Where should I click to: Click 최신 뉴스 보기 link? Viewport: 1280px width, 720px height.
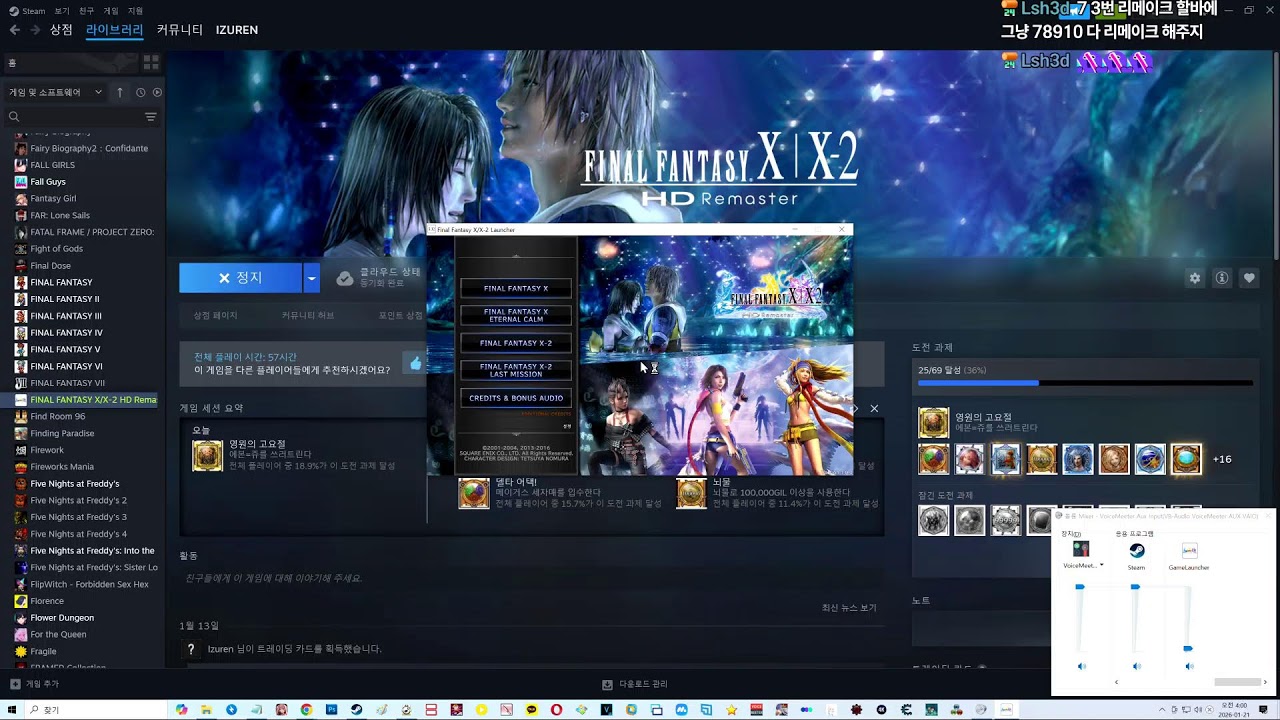(x=848, y=607)
